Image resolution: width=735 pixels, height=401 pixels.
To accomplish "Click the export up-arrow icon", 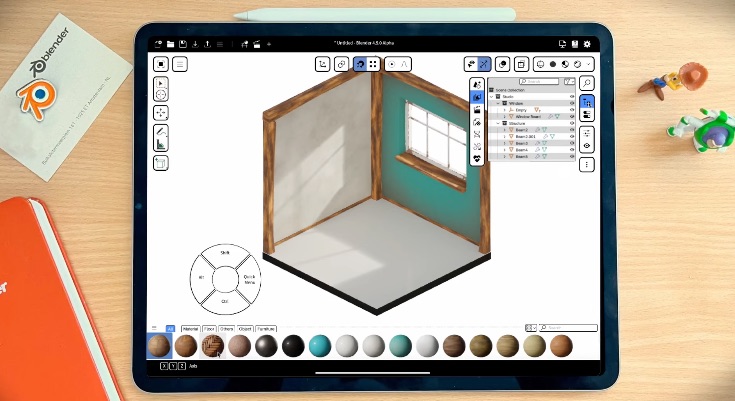I will point(207,44).
